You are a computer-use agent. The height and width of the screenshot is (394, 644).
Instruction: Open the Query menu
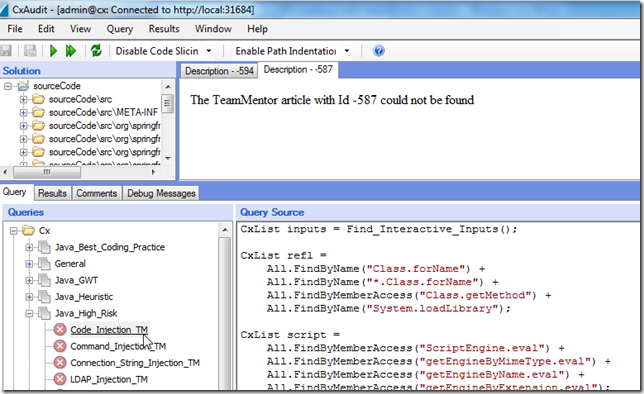click(x=120, y=29)
